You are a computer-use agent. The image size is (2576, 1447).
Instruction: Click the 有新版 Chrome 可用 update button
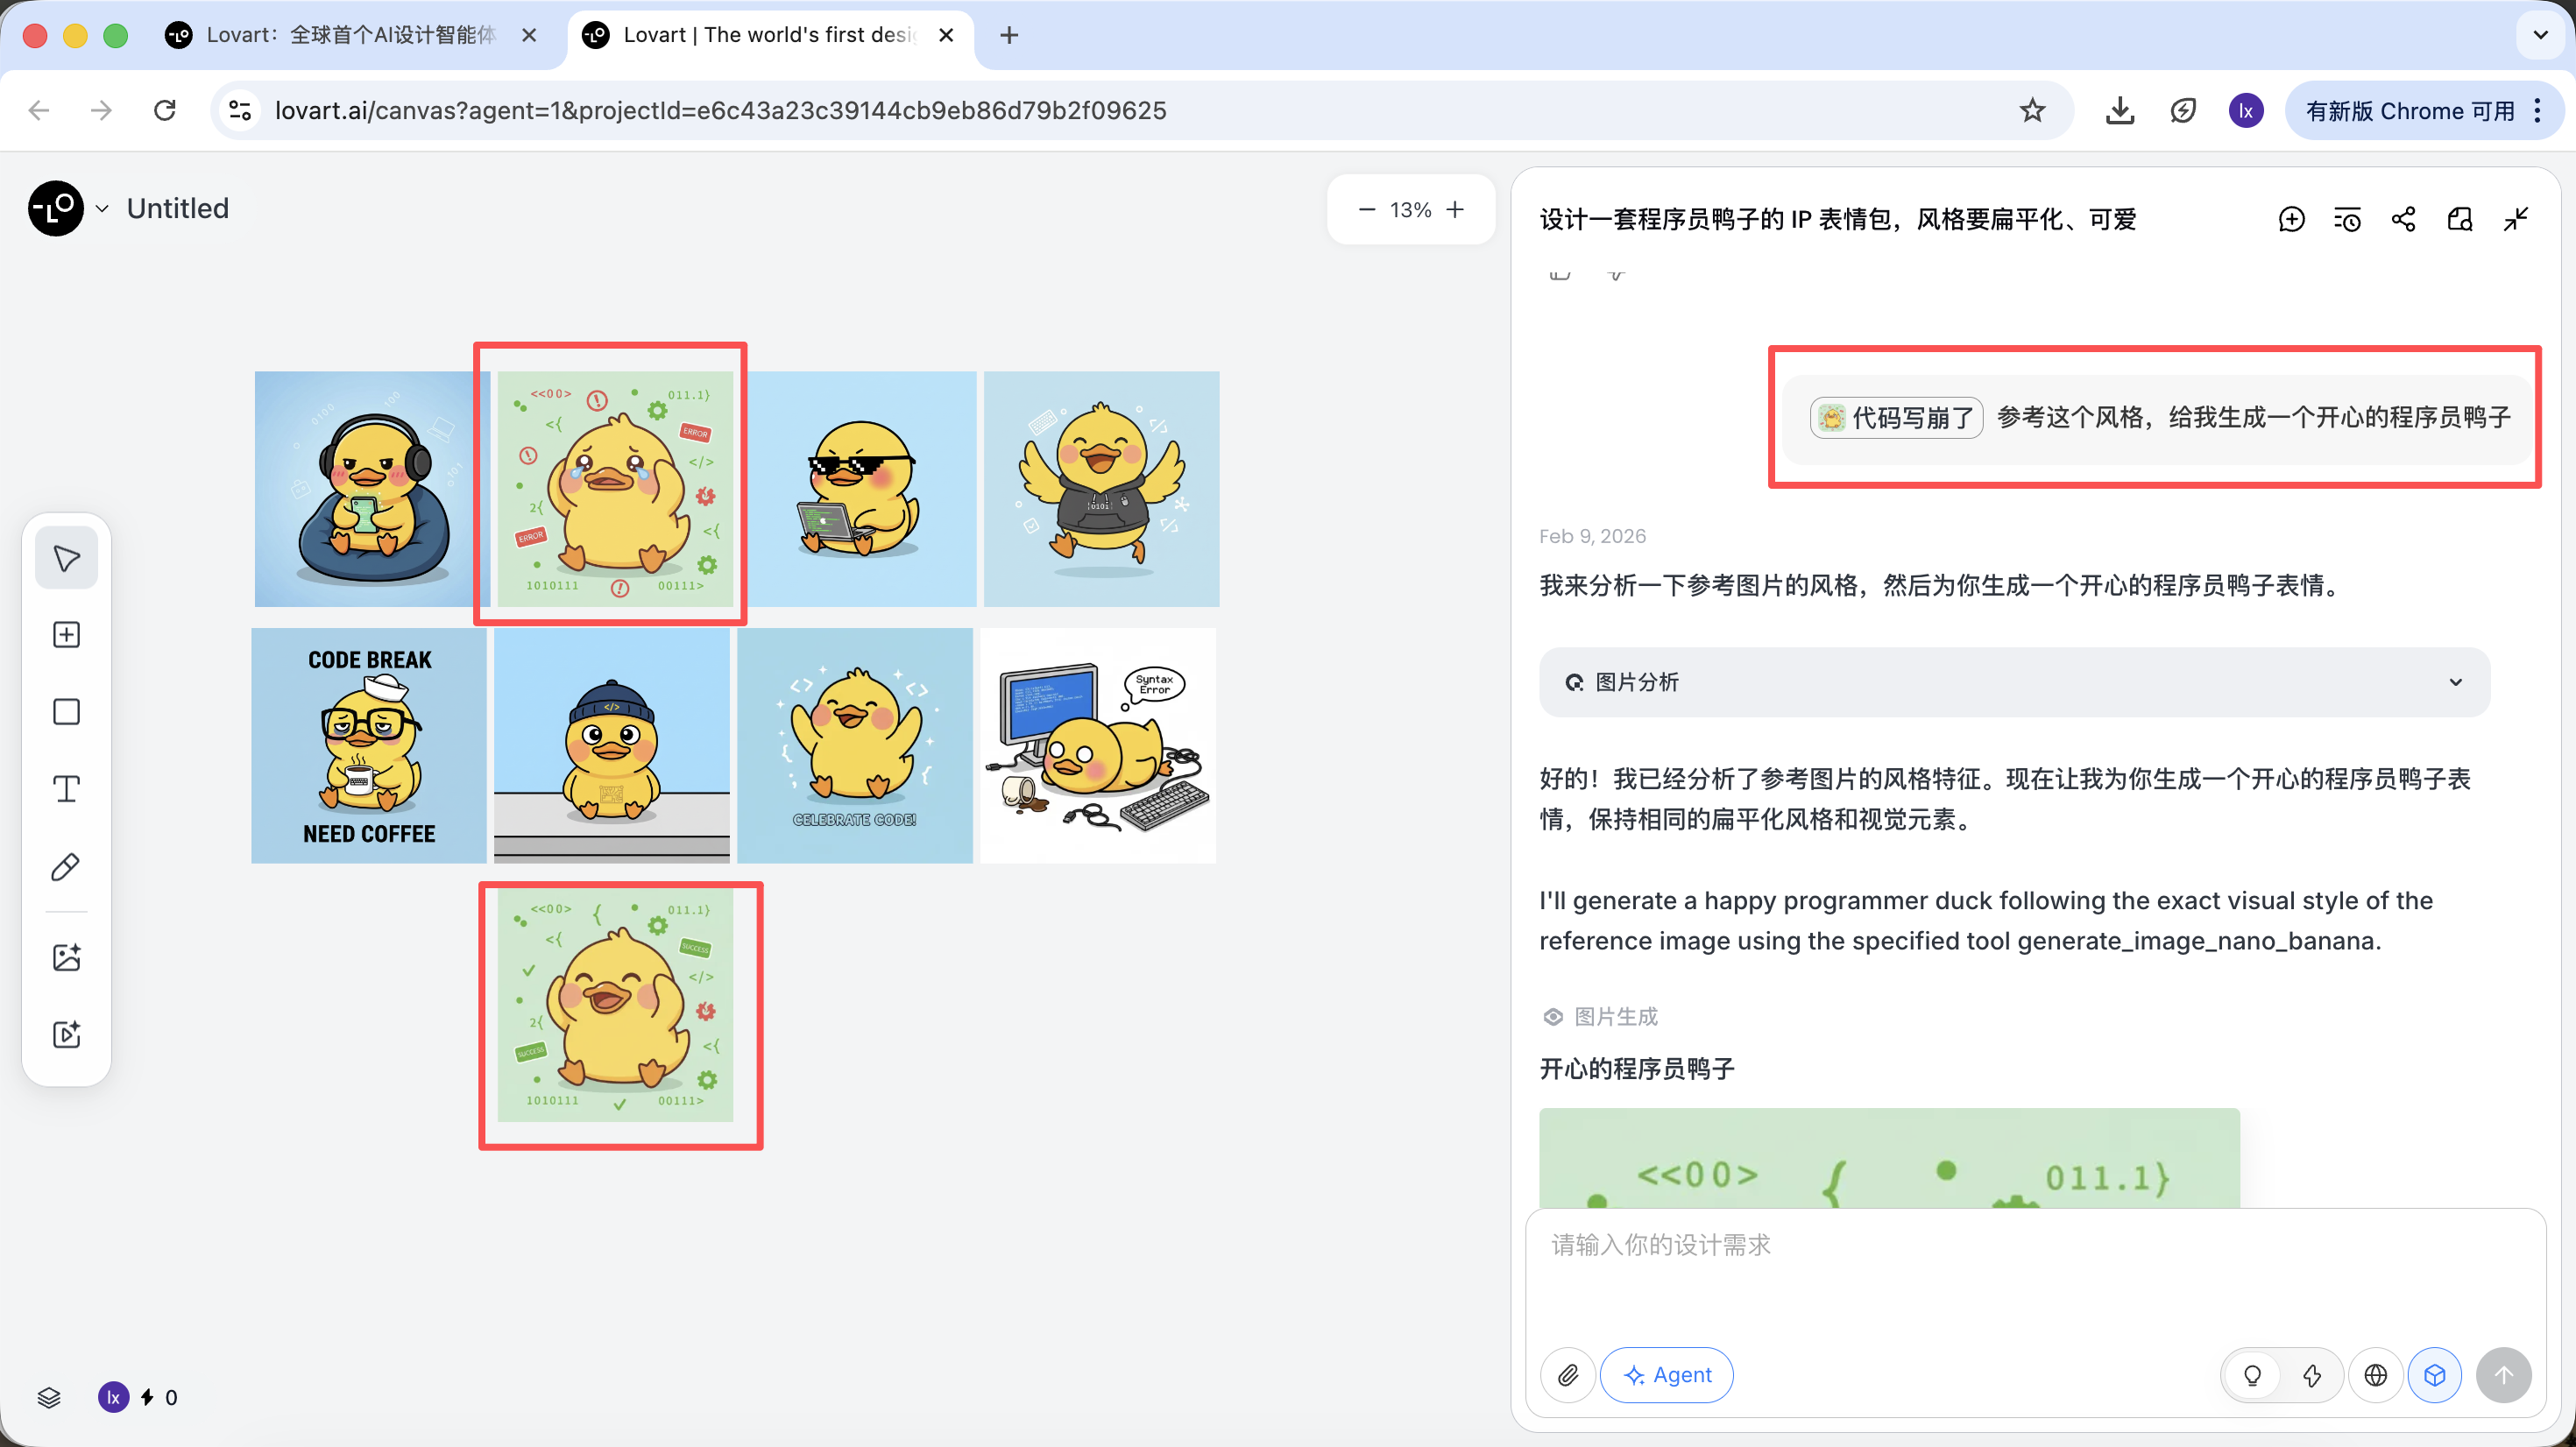click(2410, 110)
